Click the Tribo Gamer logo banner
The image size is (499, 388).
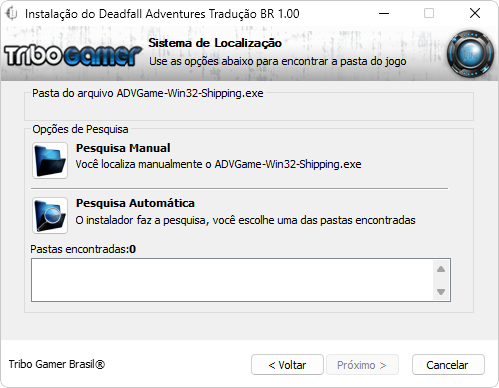[x=73, y=55]
